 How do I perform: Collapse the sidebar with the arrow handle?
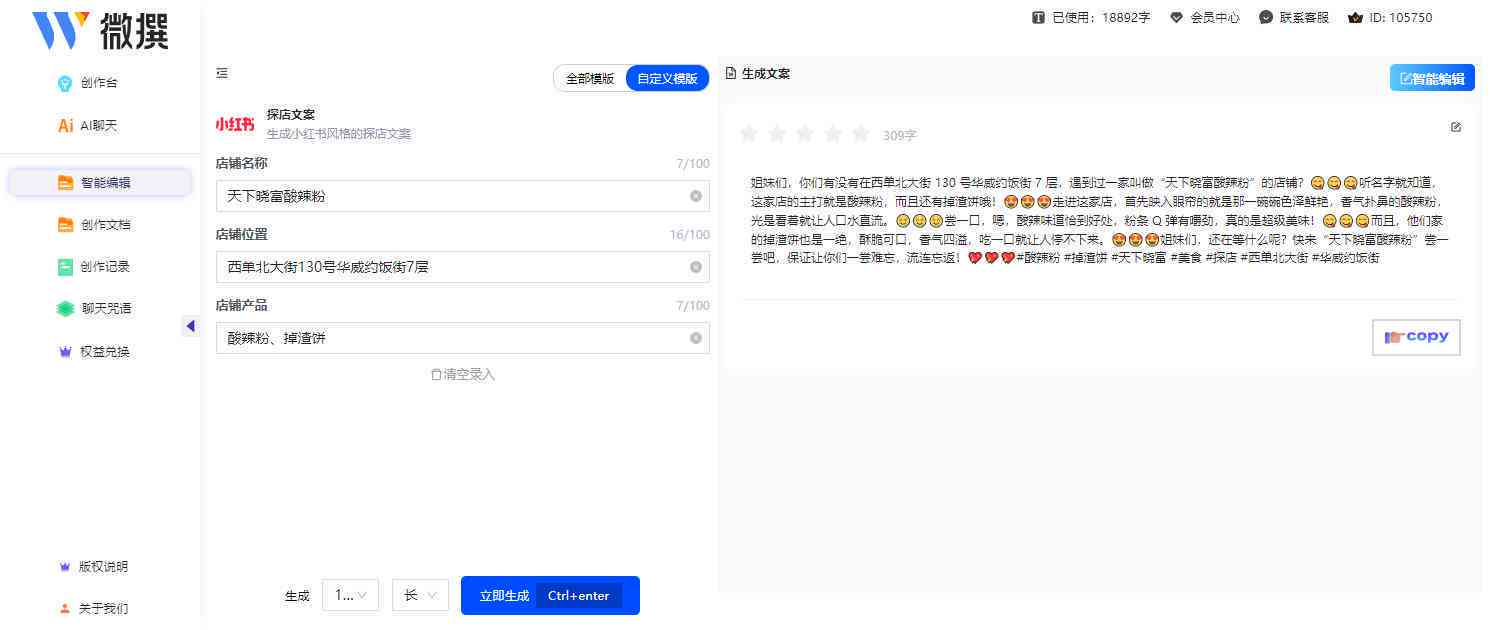[x=191, y=326]
